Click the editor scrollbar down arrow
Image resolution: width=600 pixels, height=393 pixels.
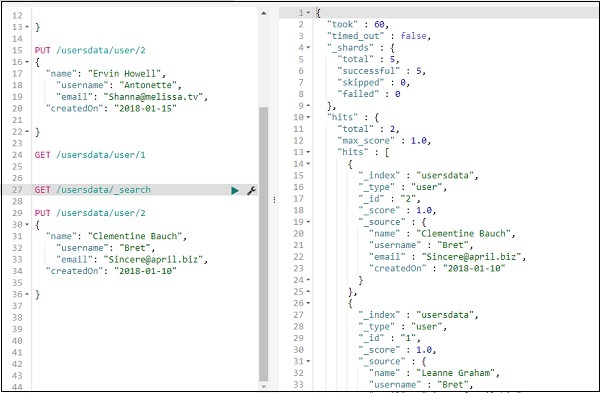264,386
